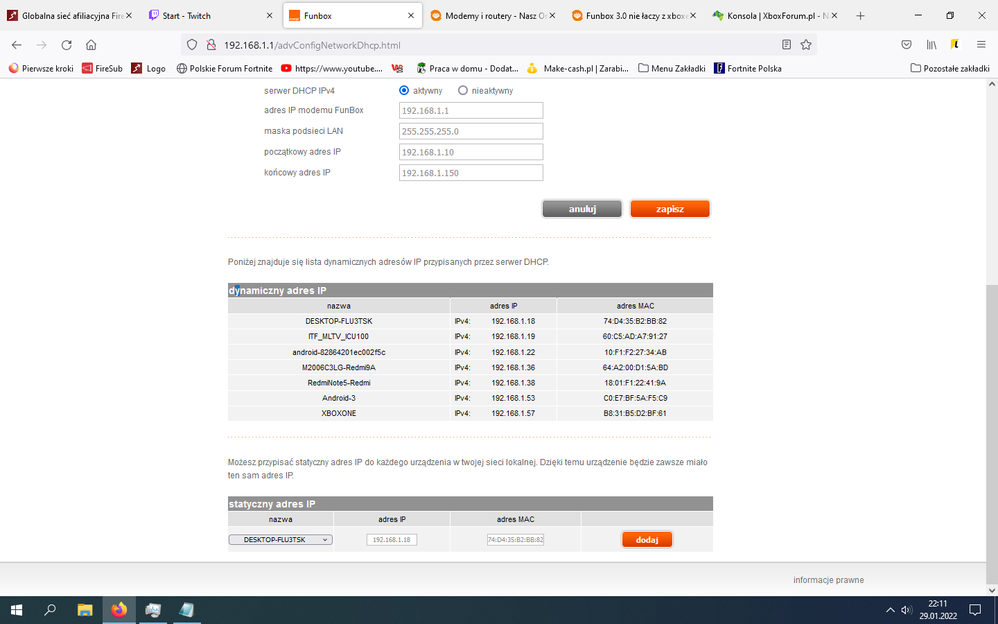The width and height of the screenshot is (998, 624).
Task: Click the 'początkowy adres IP' input field
Action: [x=470, y=152]
